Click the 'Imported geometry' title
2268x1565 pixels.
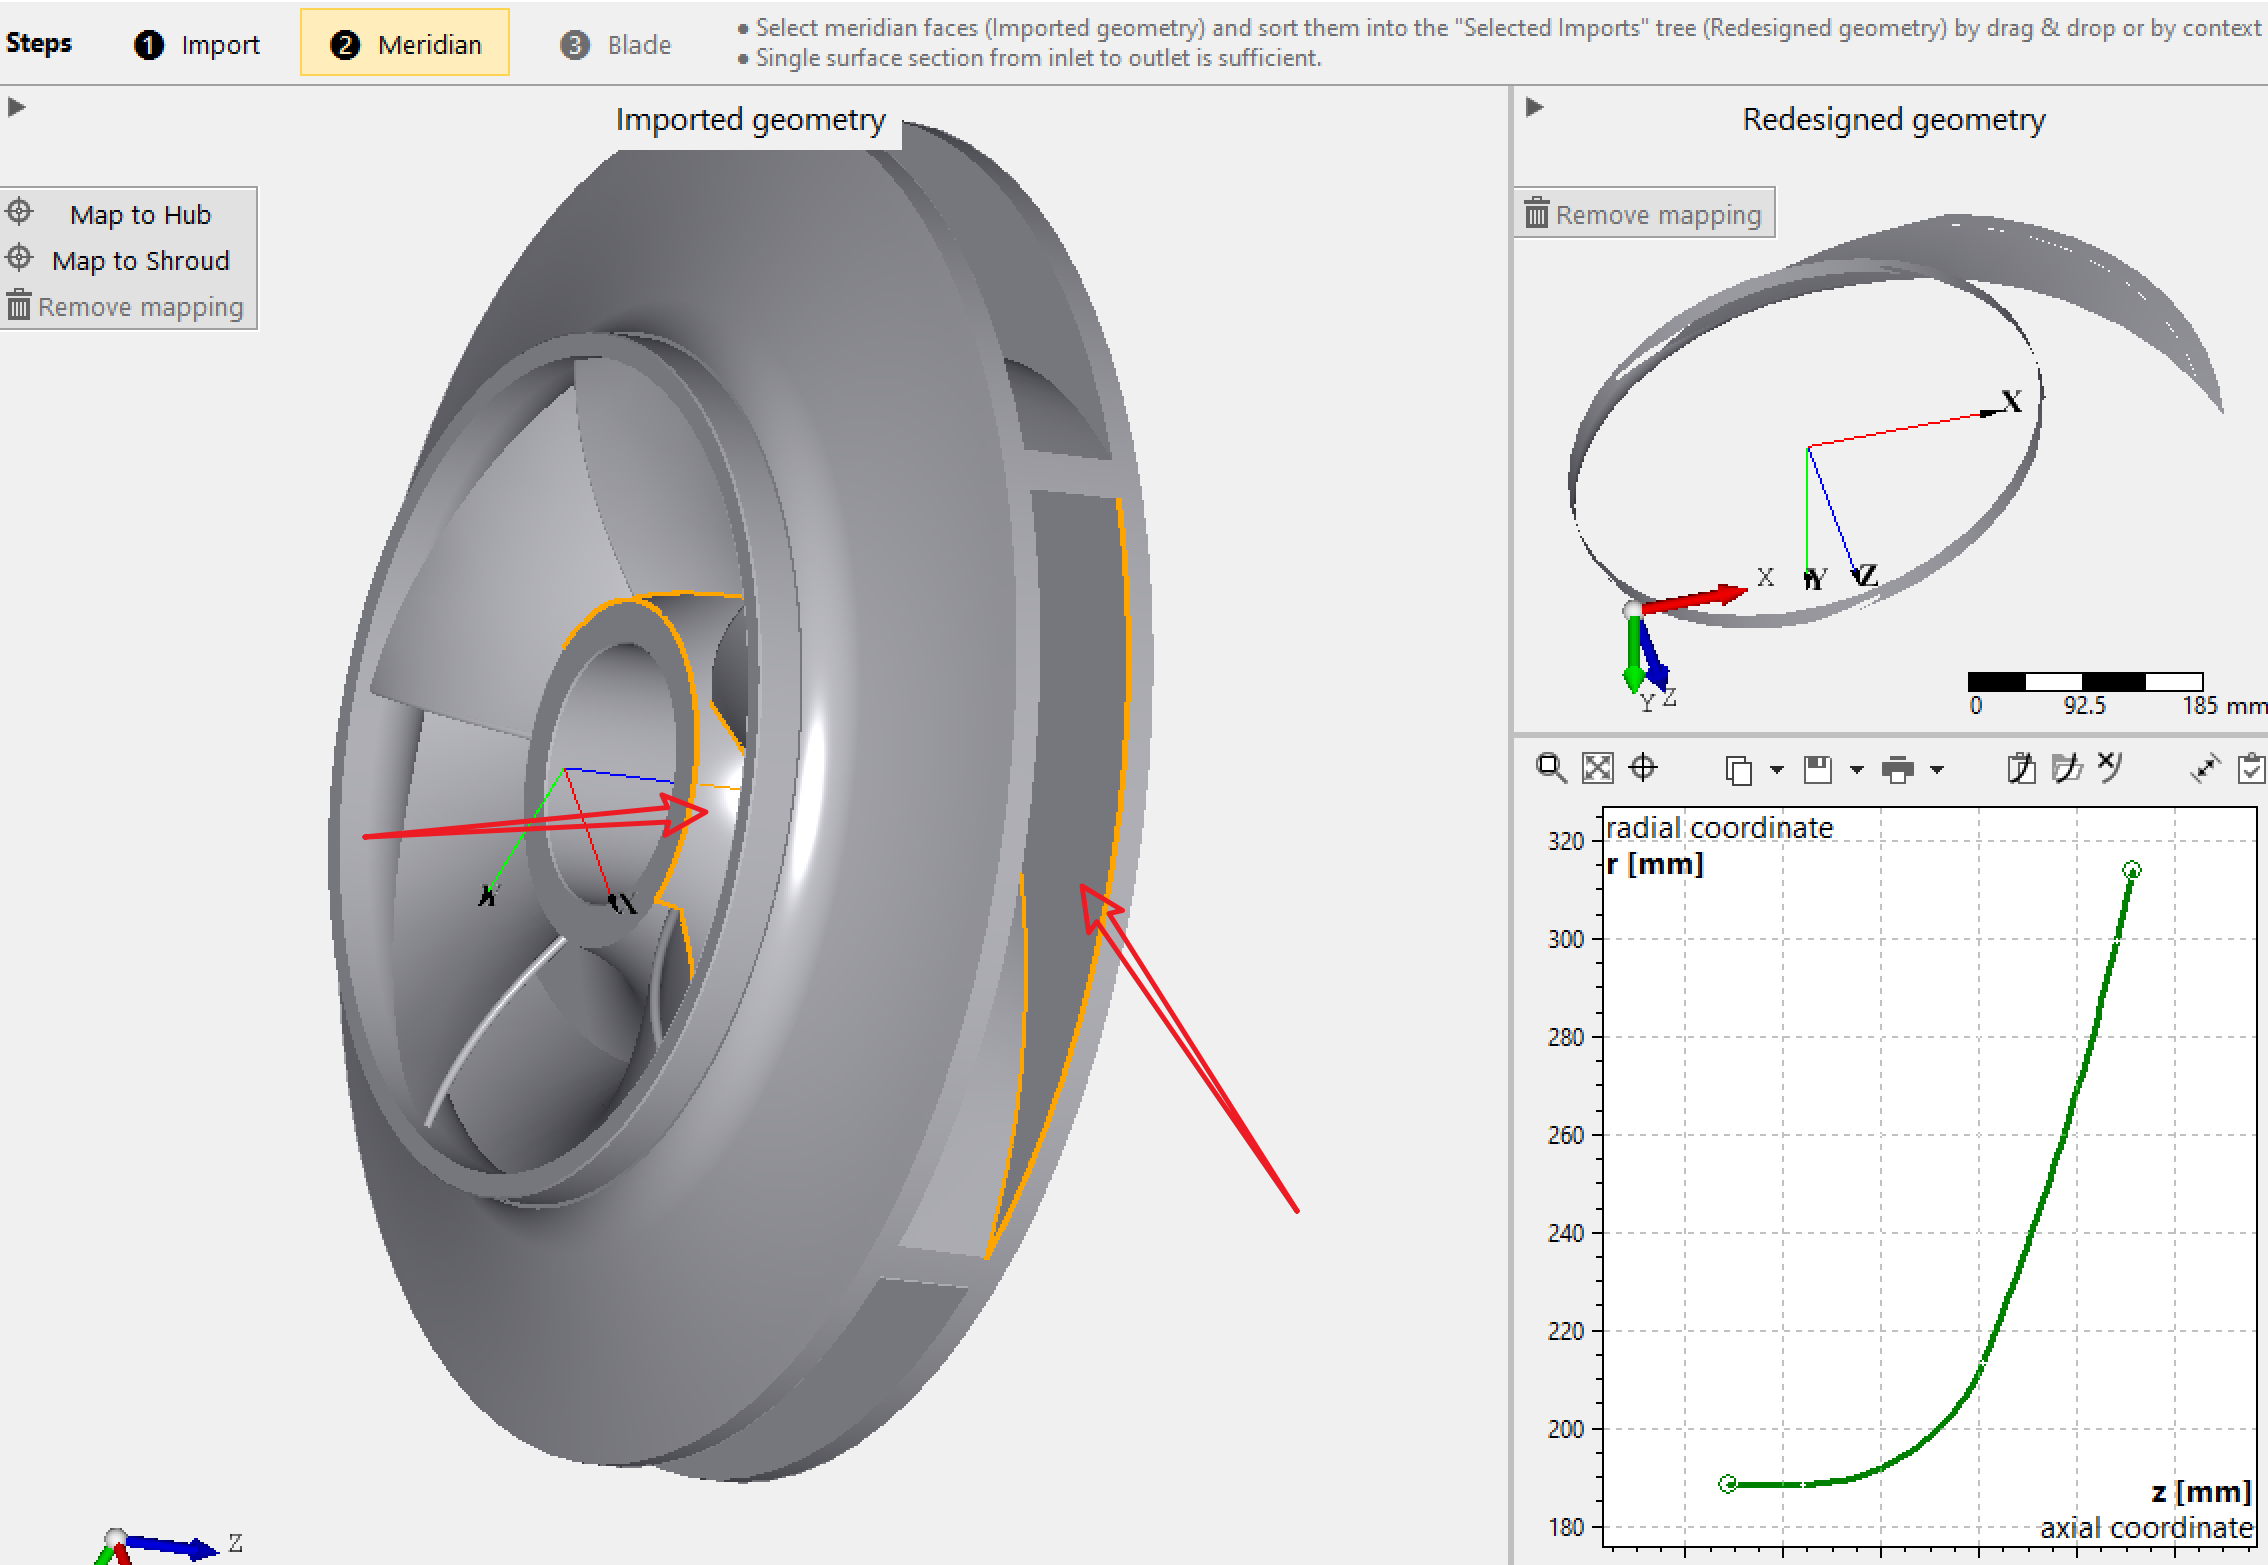pyautogui.click(x=751, y=119)
